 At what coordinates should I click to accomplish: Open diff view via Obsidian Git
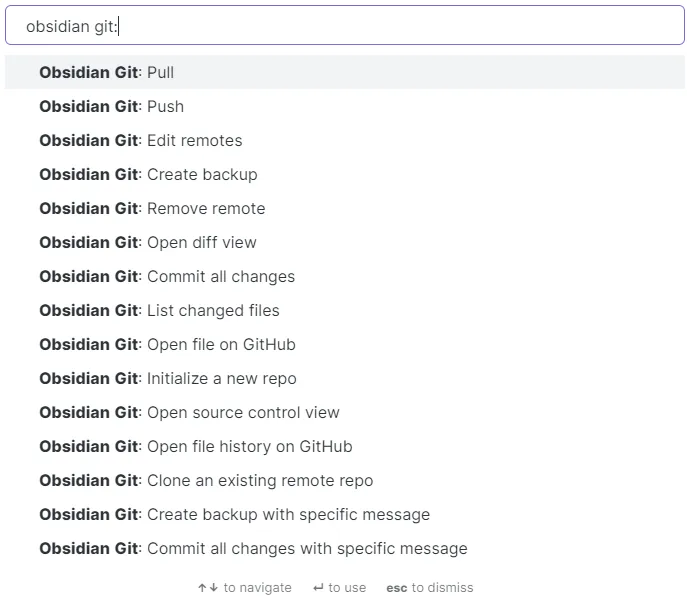pos(148,242)
